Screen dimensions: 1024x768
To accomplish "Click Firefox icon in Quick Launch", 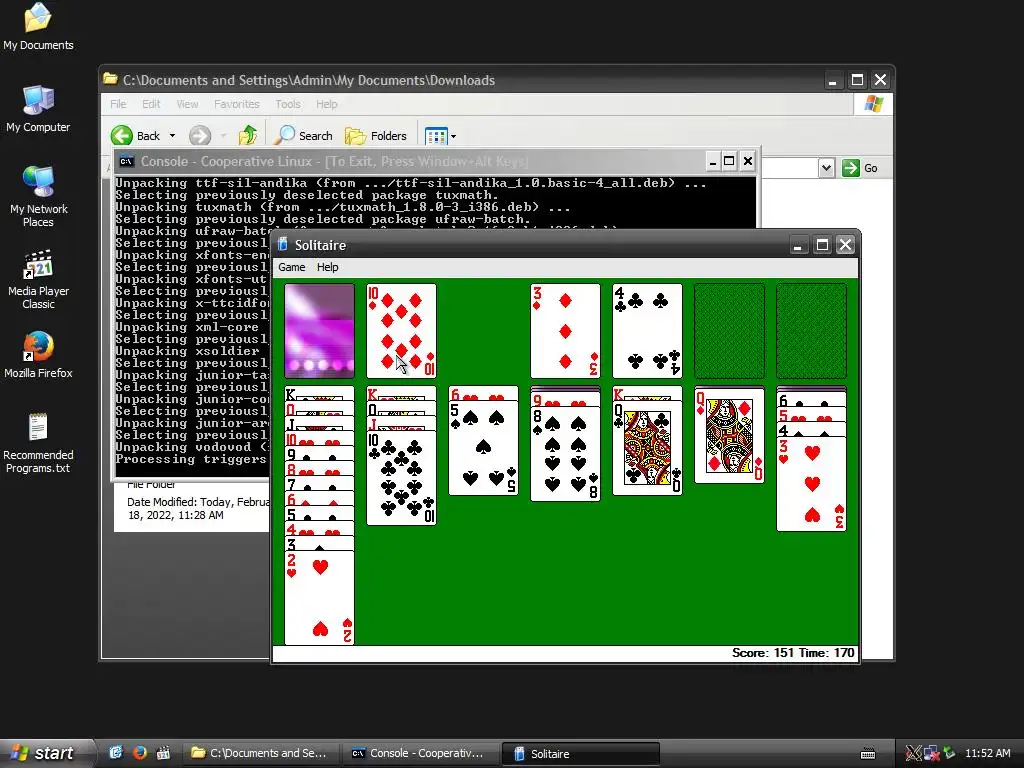I will point(139,753).
